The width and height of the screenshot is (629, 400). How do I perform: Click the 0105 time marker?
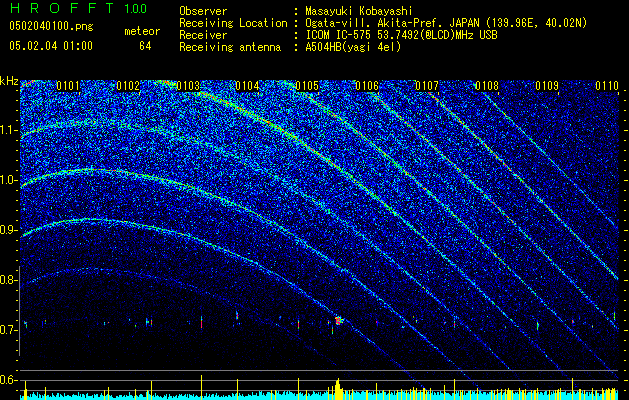307,86
